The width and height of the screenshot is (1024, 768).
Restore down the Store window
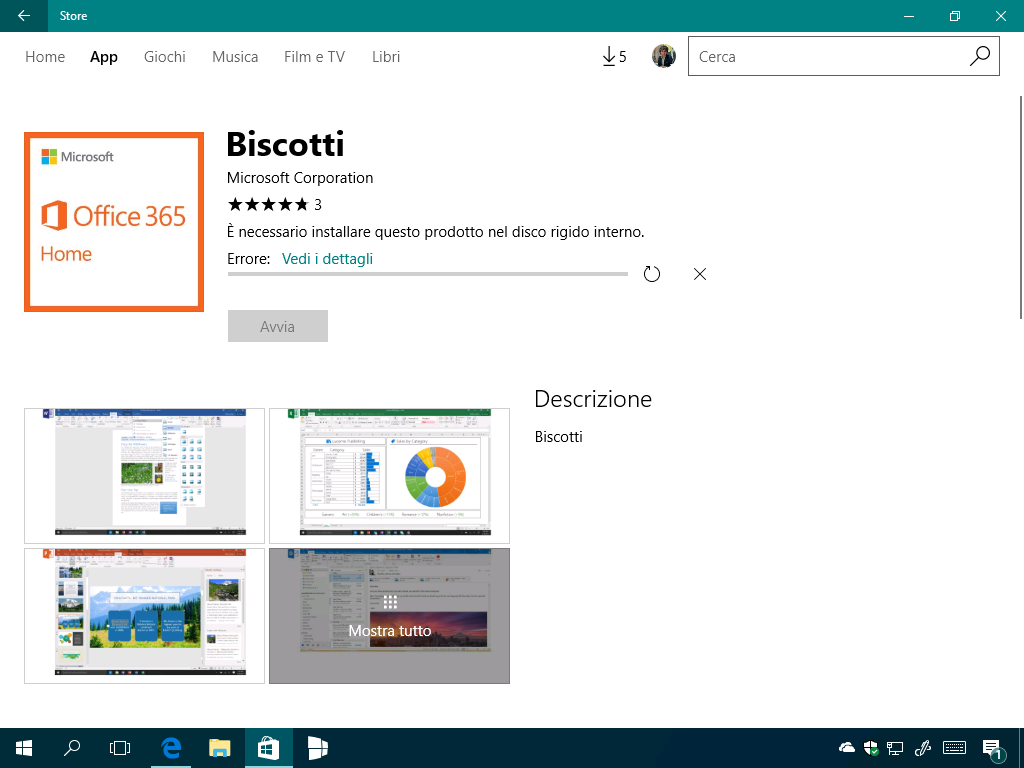point(955,16)
